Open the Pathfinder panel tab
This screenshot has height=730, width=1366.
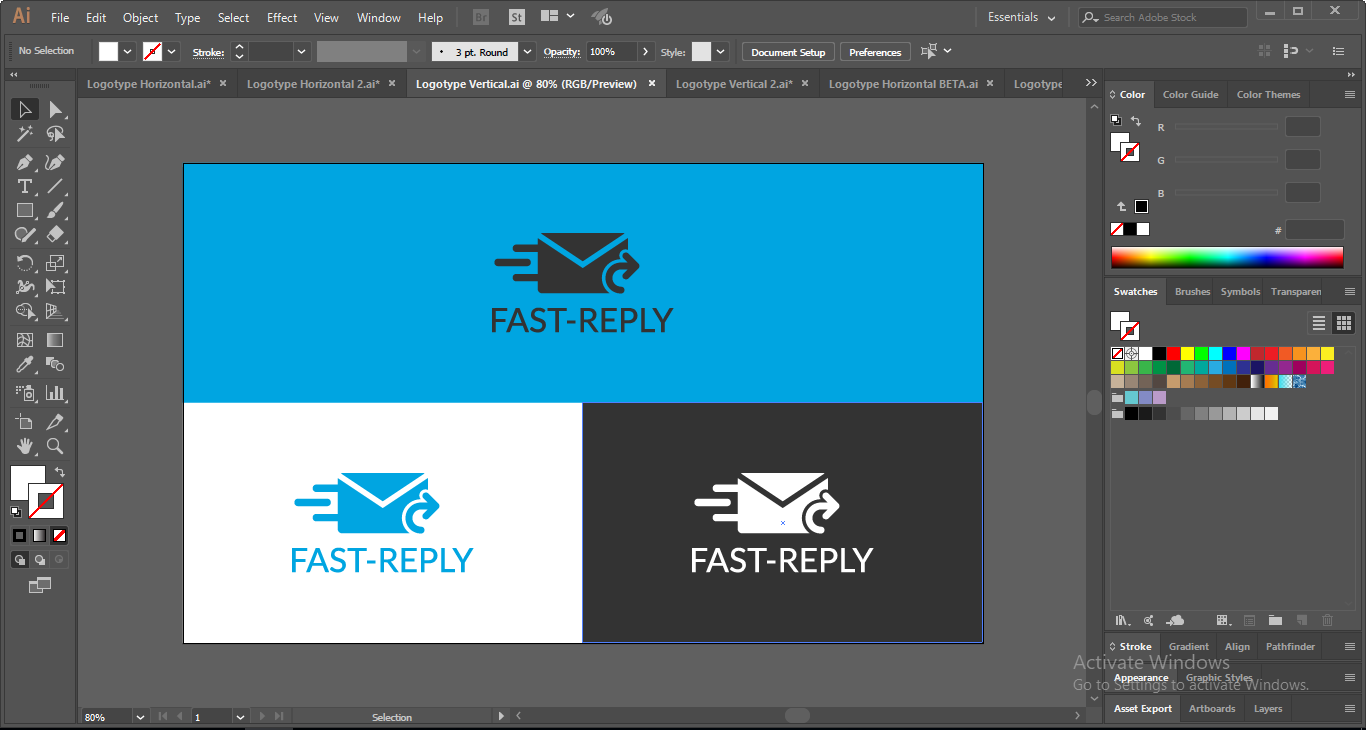point(1290,647)
